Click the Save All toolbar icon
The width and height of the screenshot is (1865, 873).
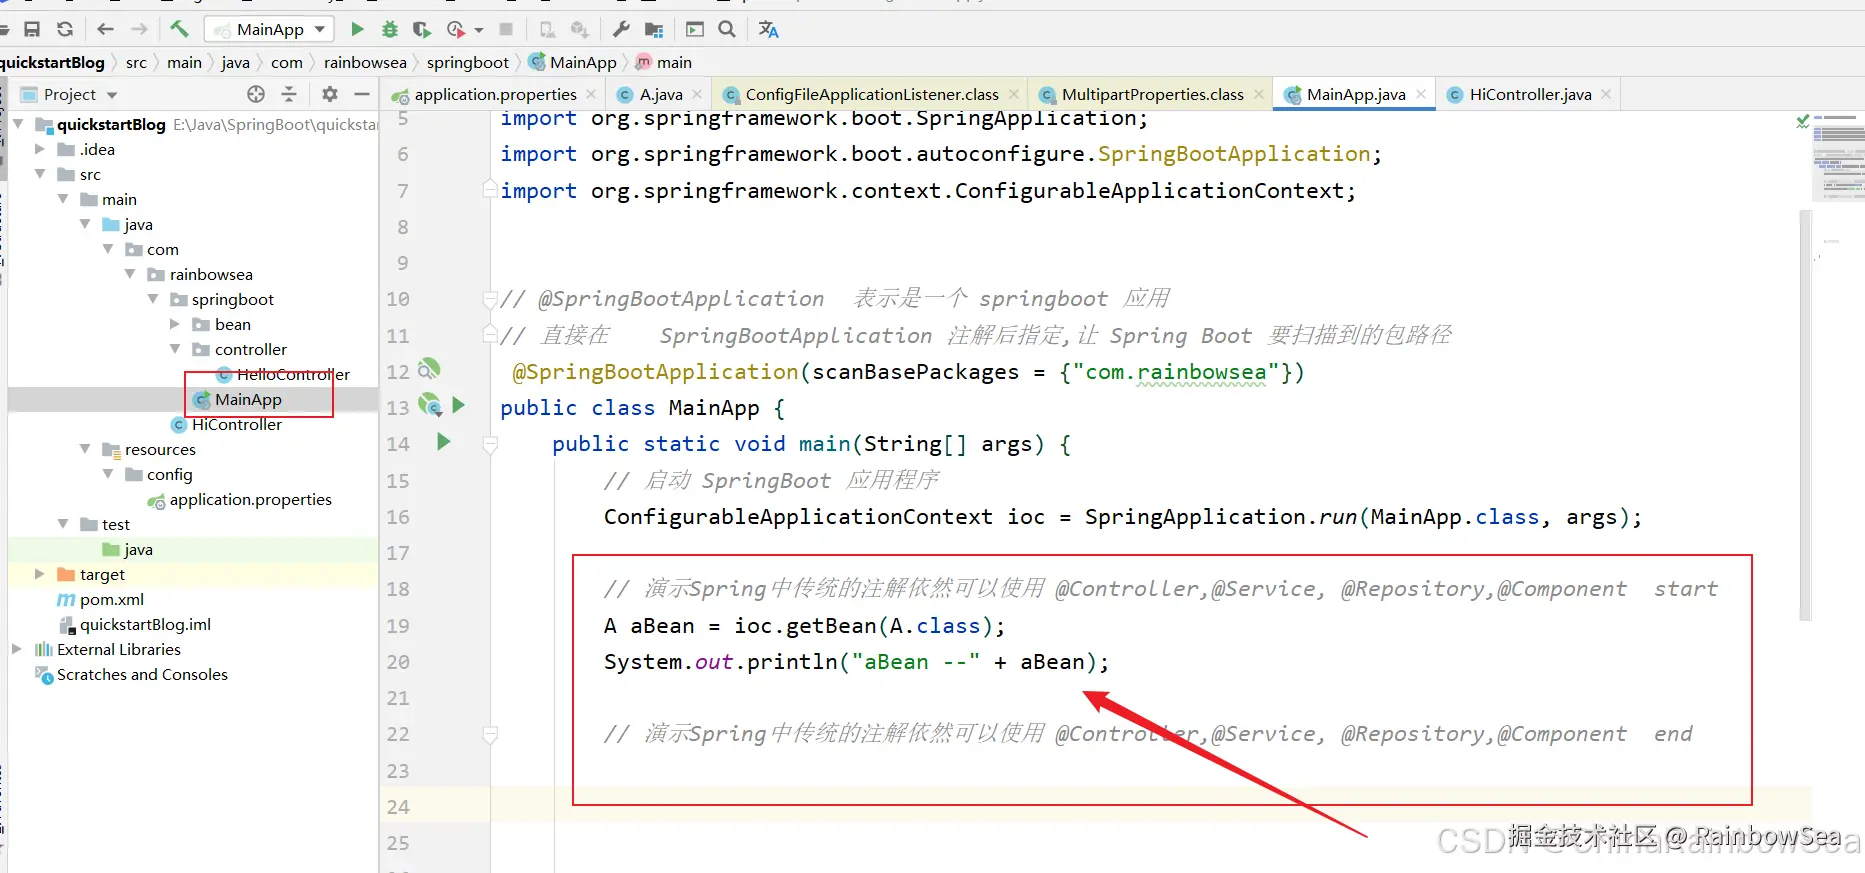pyautogui.click(x=32, y=29)
